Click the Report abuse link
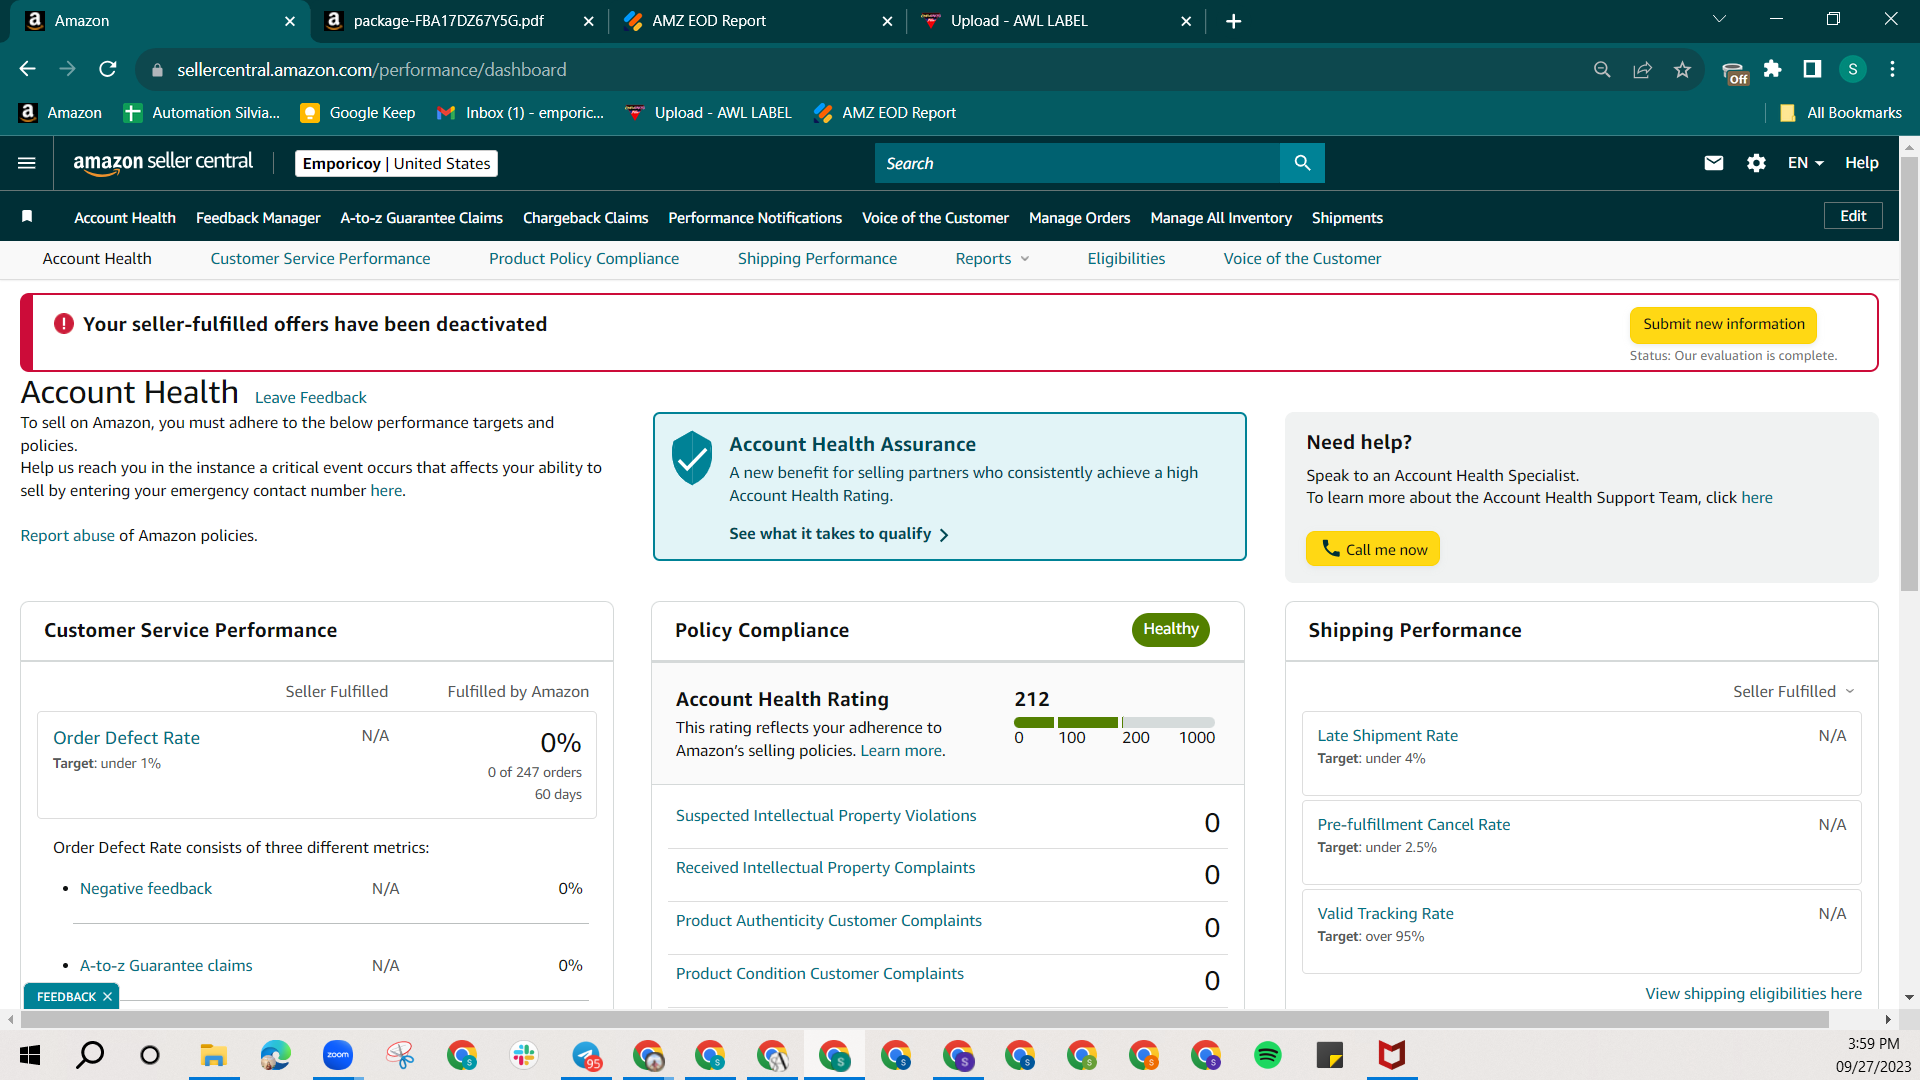 (68, 536)
